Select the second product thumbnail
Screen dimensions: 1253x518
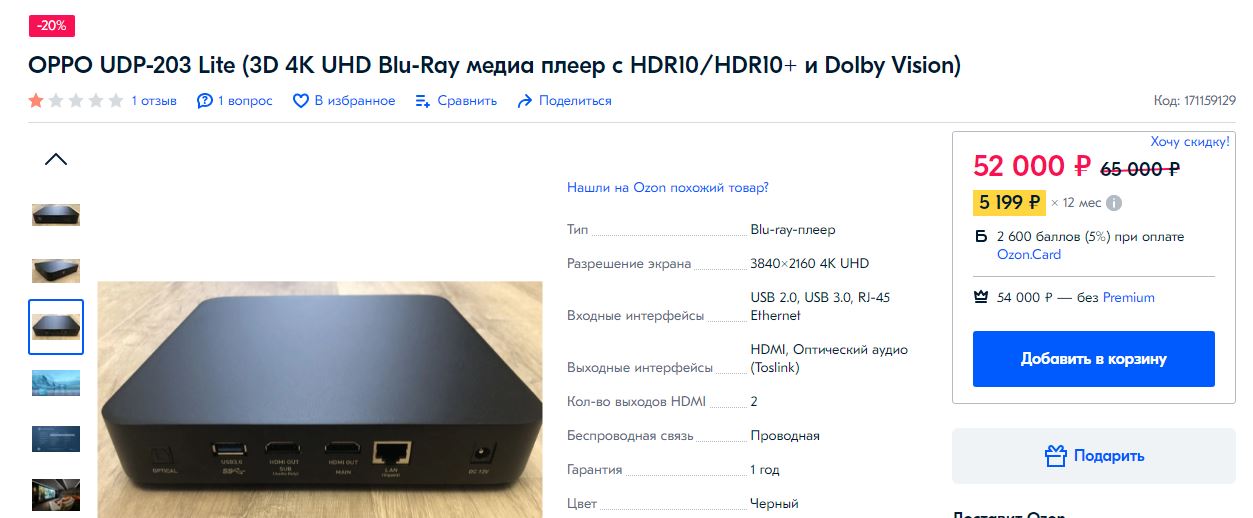click(x=56, y=271)
